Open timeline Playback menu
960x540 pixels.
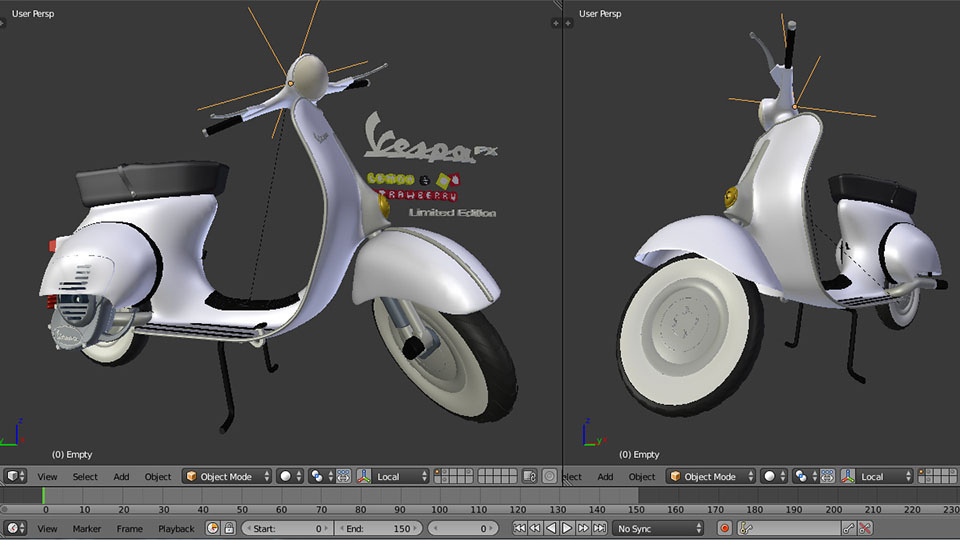tap(176, 529)
